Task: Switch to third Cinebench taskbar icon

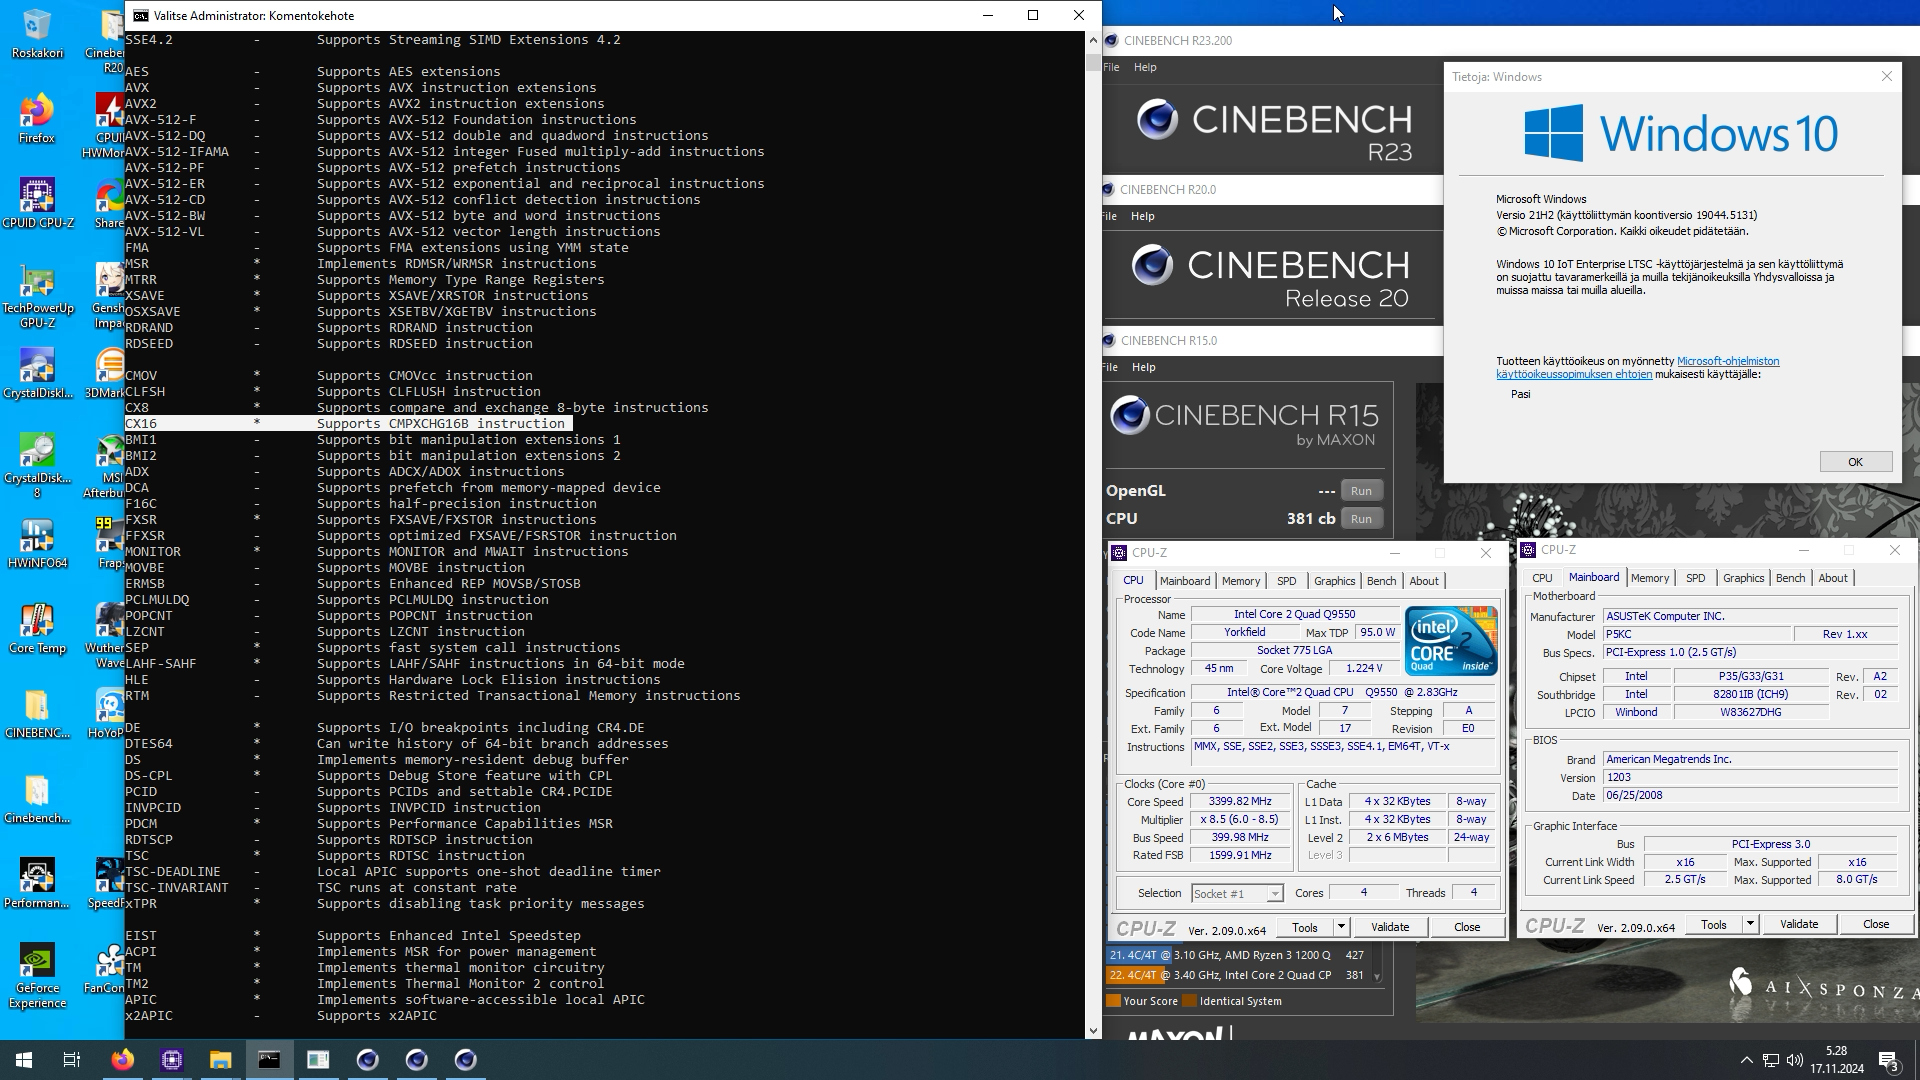Action: (x=465, y=1060)
